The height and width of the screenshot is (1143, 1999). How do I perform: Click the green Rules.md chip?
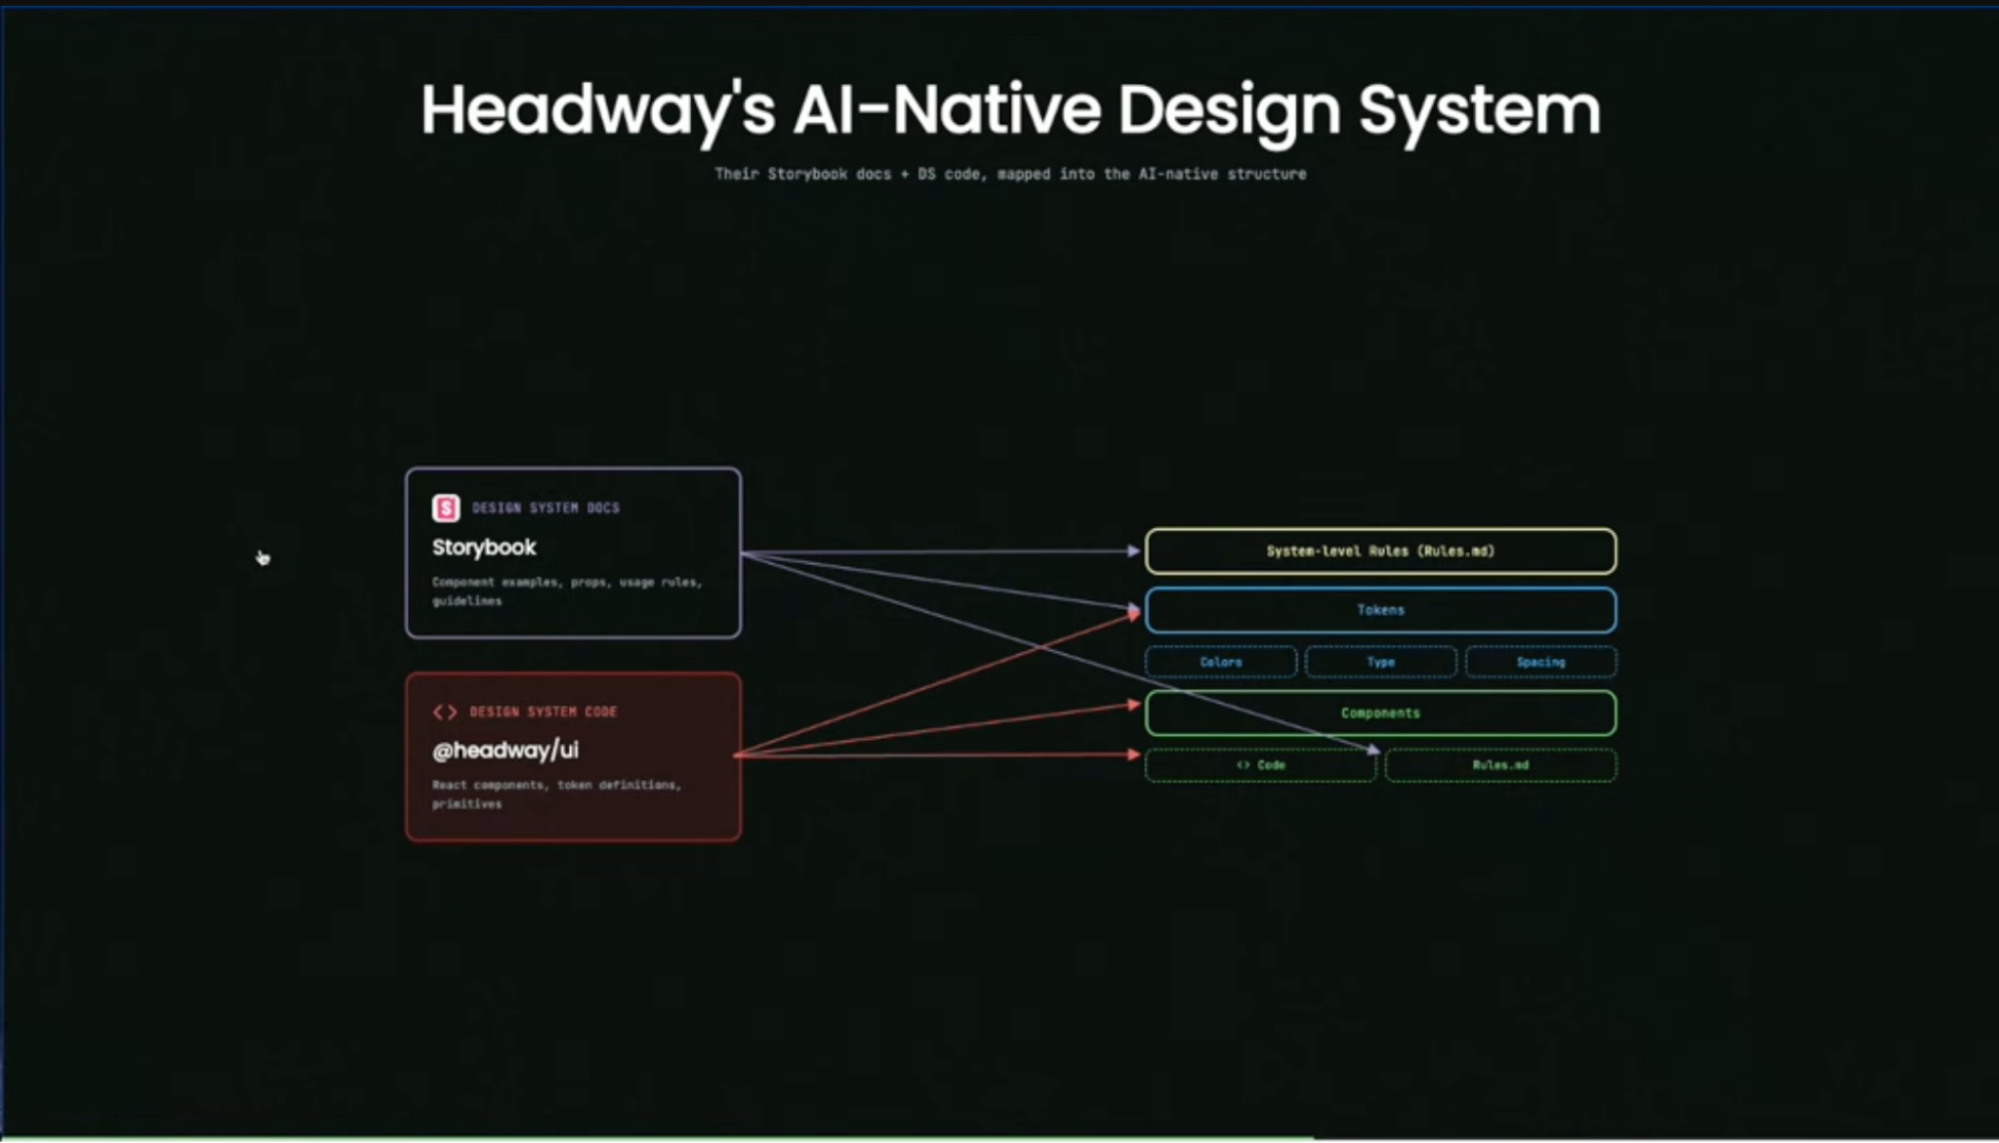[1500, 765]
